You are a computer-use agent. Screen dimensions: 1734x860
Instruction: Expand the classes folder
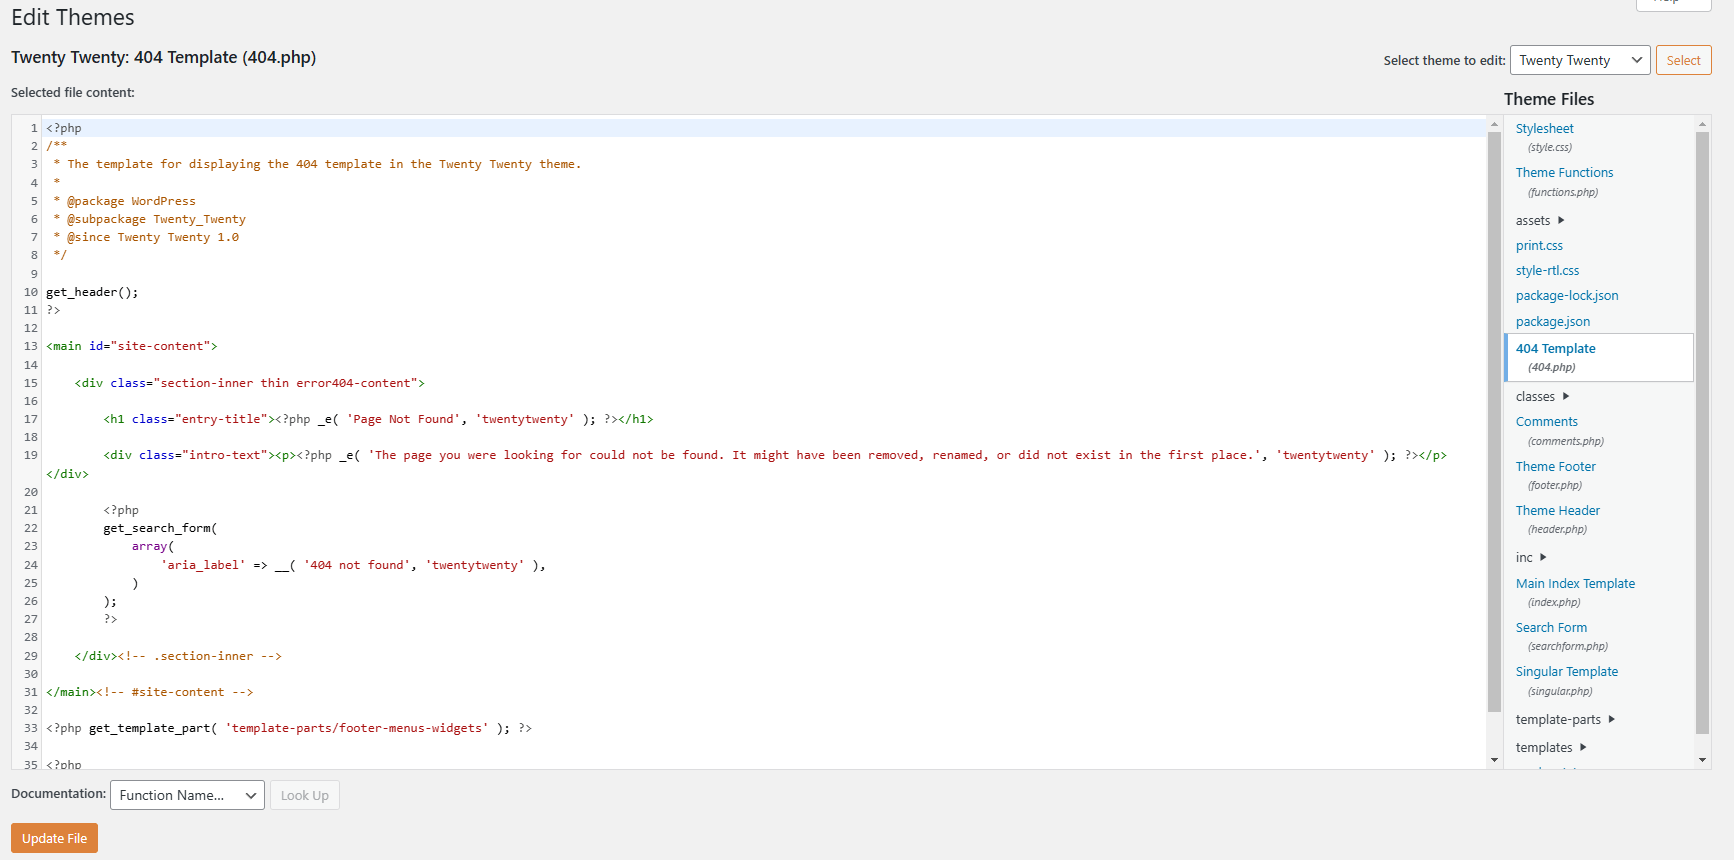pyautogui.click(x=1542, y=397)
